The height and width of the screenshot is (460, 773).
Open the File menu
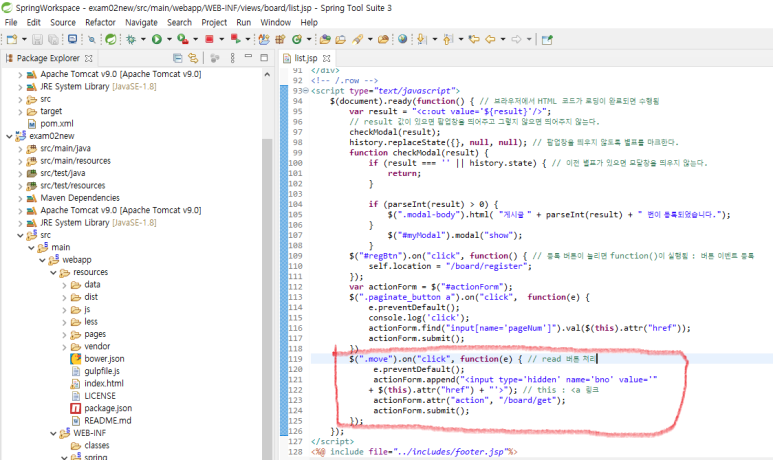[x=11, y=23]
